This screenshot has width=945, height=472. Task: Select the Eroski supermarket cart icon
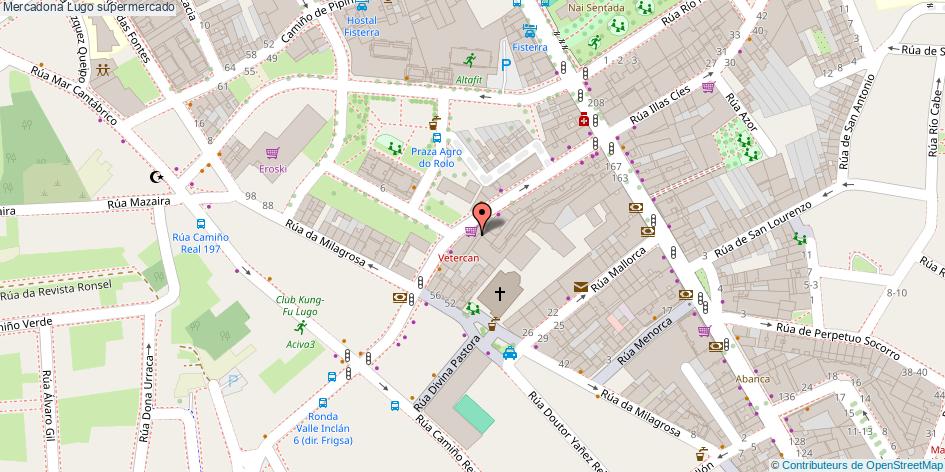click(x=272, y=153)
